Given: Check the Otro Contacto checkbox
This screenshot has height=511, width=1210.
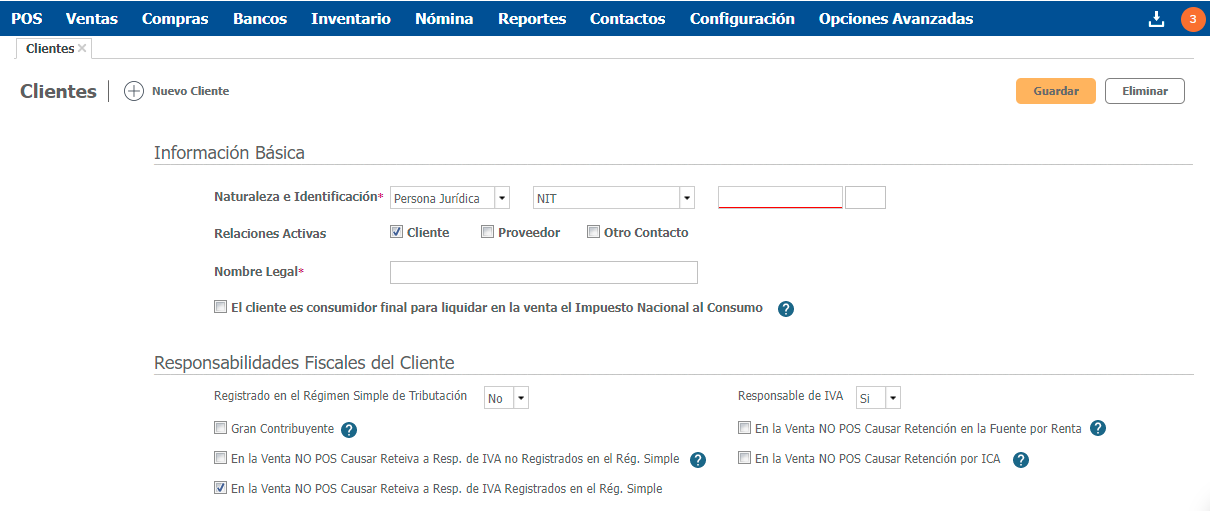Looking at the screenshot, I should (x=593, y=232).
